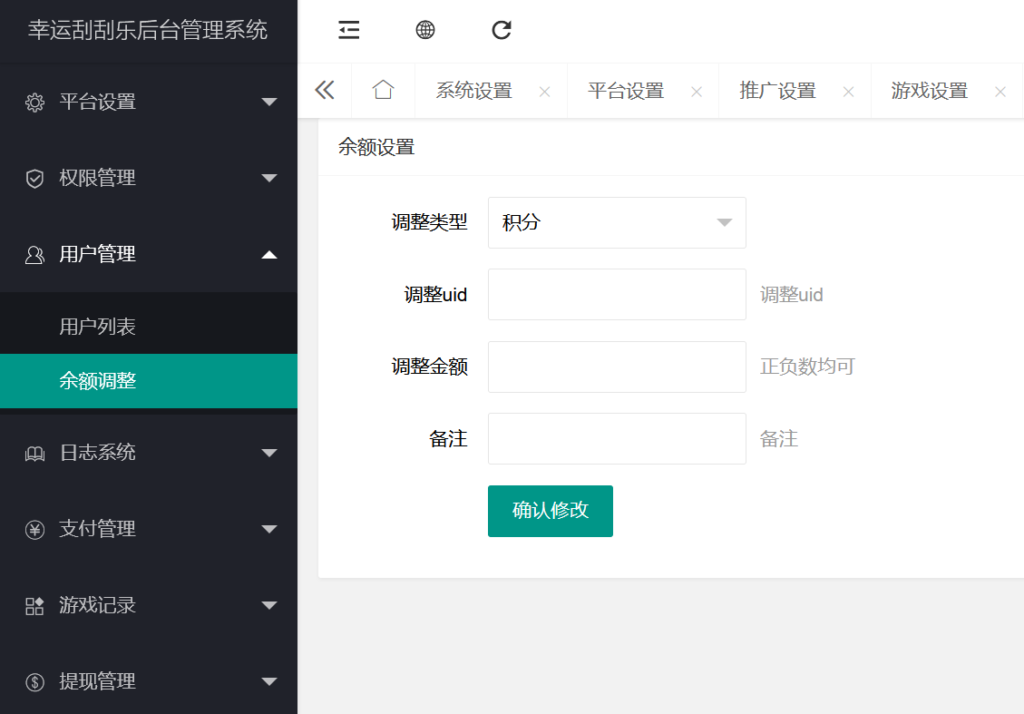Click the 调整uid input field
This screenshot has height=714, width=1024.
tap(616, 294)
